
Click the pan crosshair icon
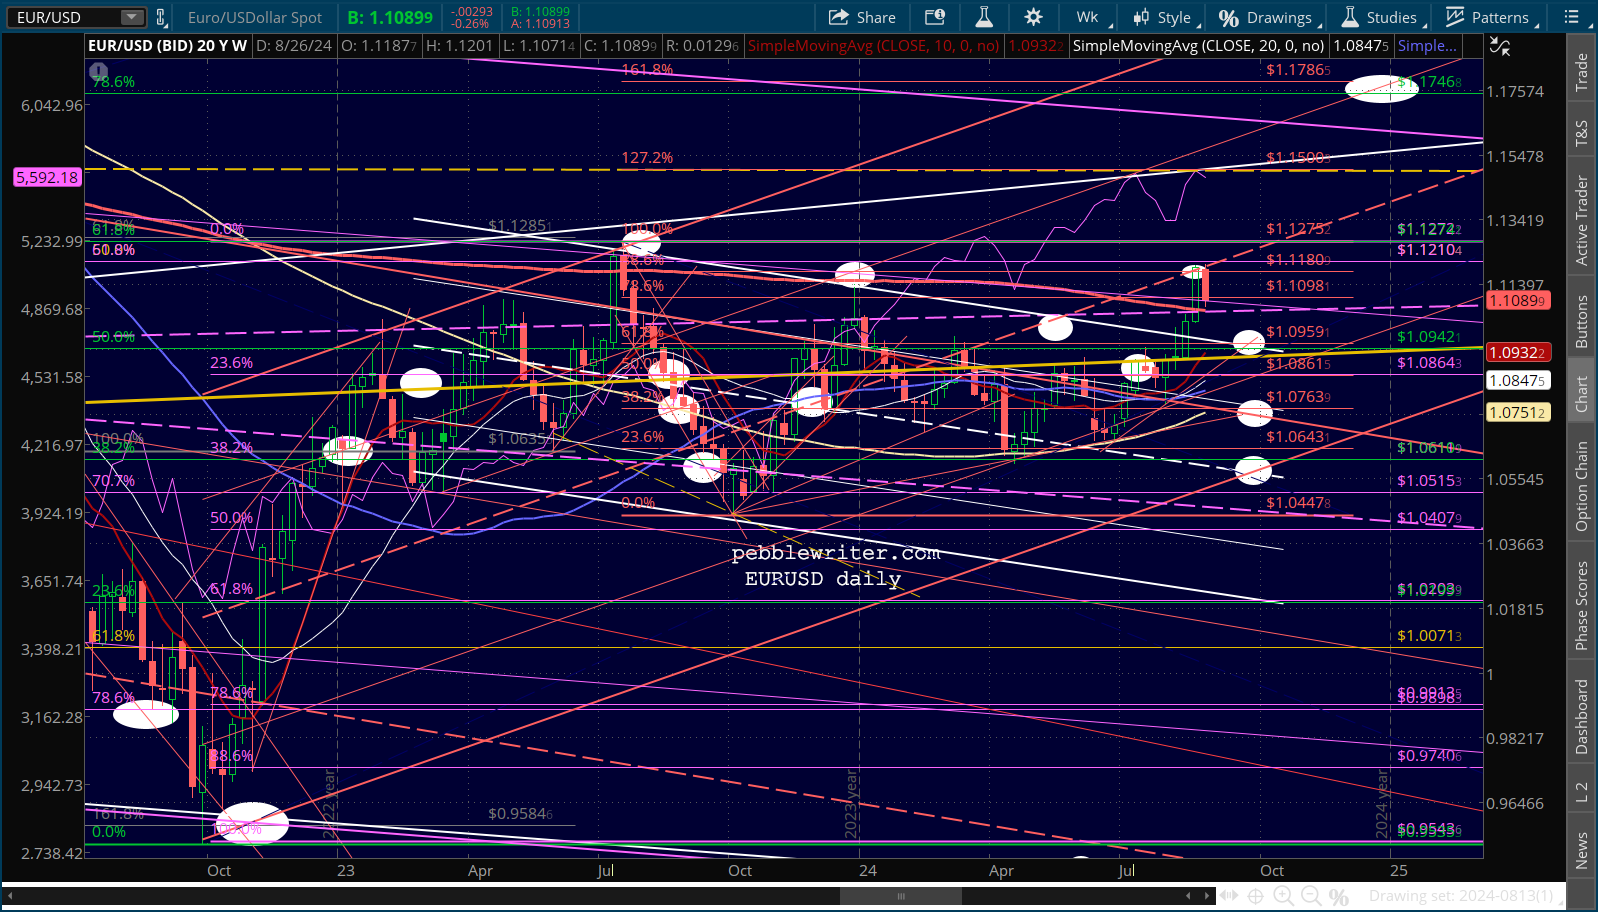pos(1255,896)
